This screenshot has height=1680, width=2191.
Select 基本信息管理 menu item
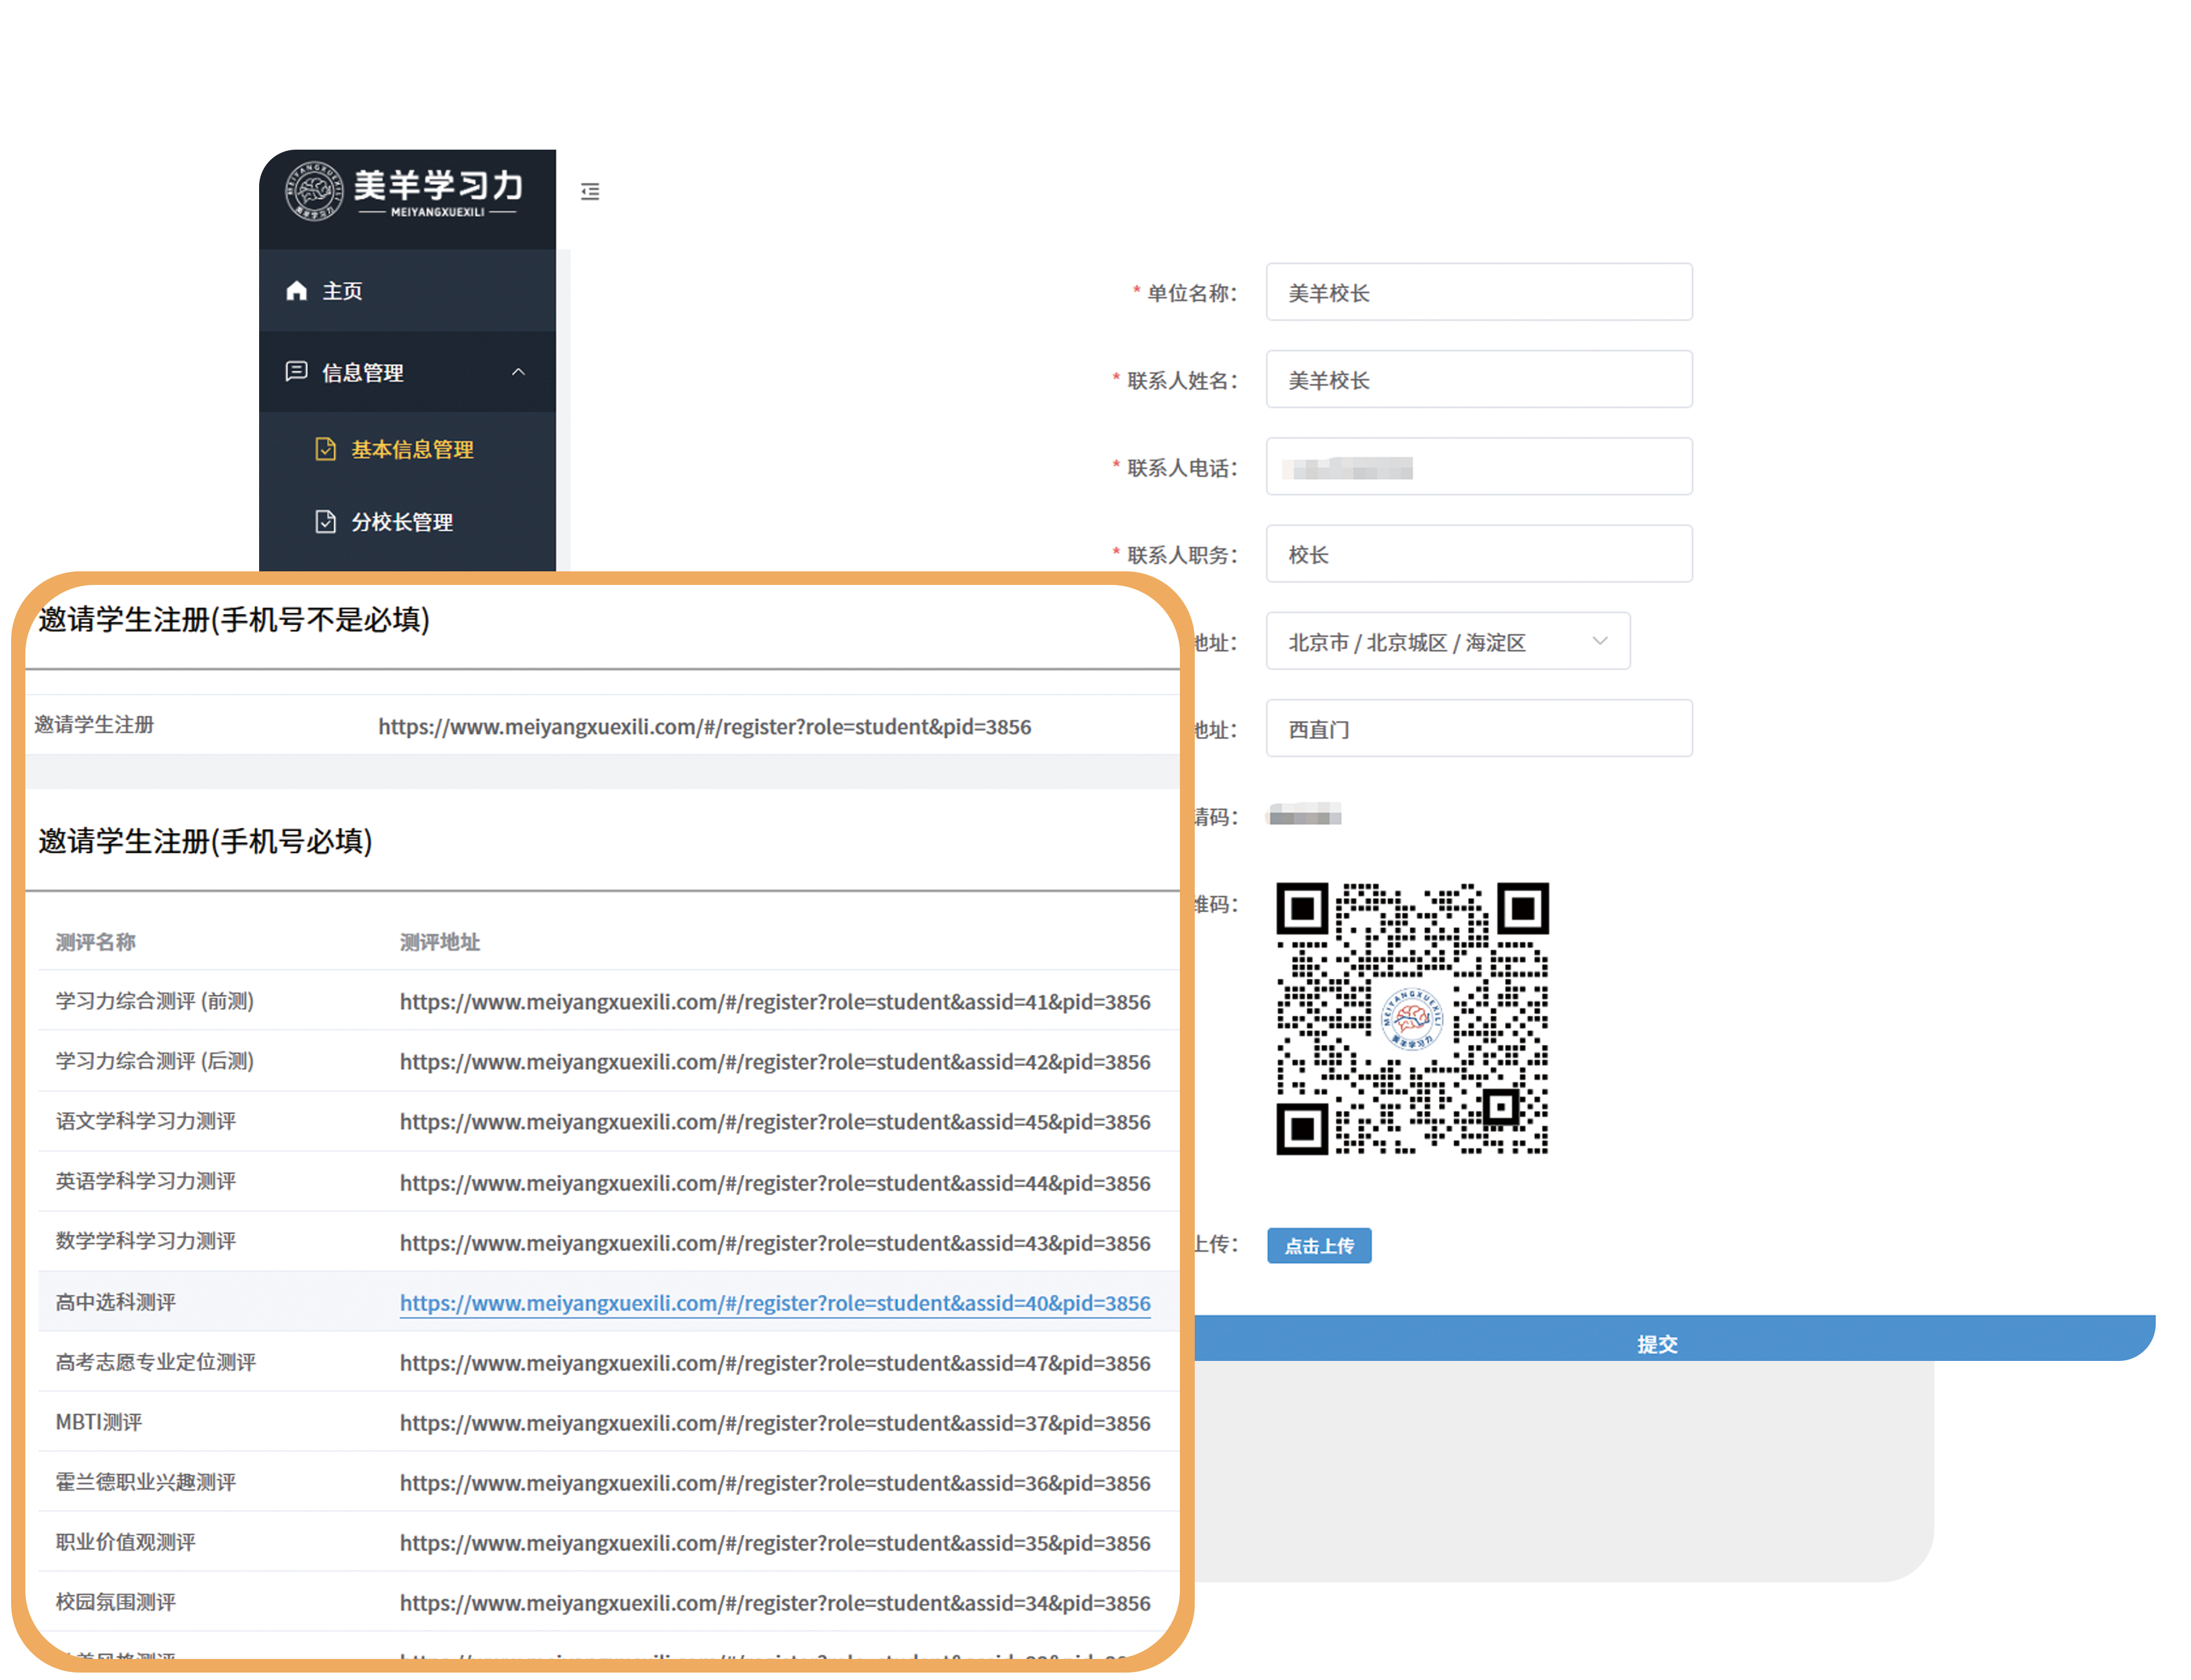click(412, 450)
